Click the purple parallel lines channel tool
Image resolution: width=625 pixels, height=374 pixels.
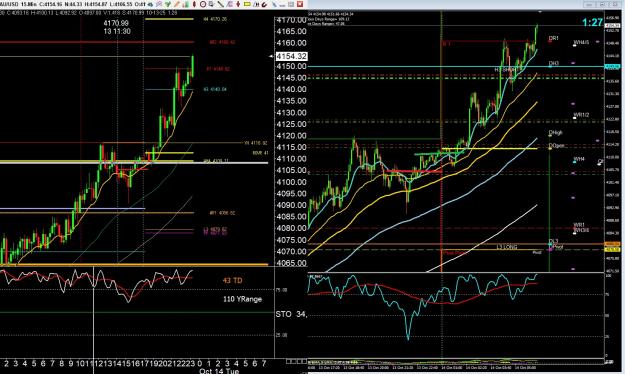[x=230, y=4]
